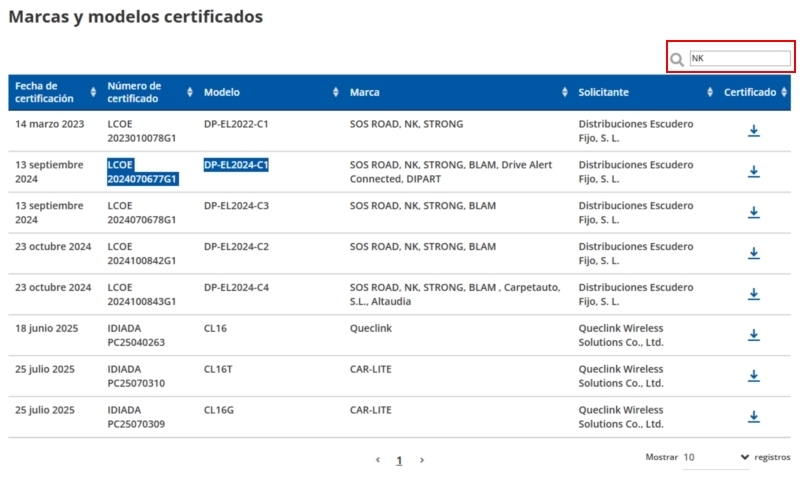Sort table by Certificado arrows
Screen dimensions: 800x479
point(784,92)
